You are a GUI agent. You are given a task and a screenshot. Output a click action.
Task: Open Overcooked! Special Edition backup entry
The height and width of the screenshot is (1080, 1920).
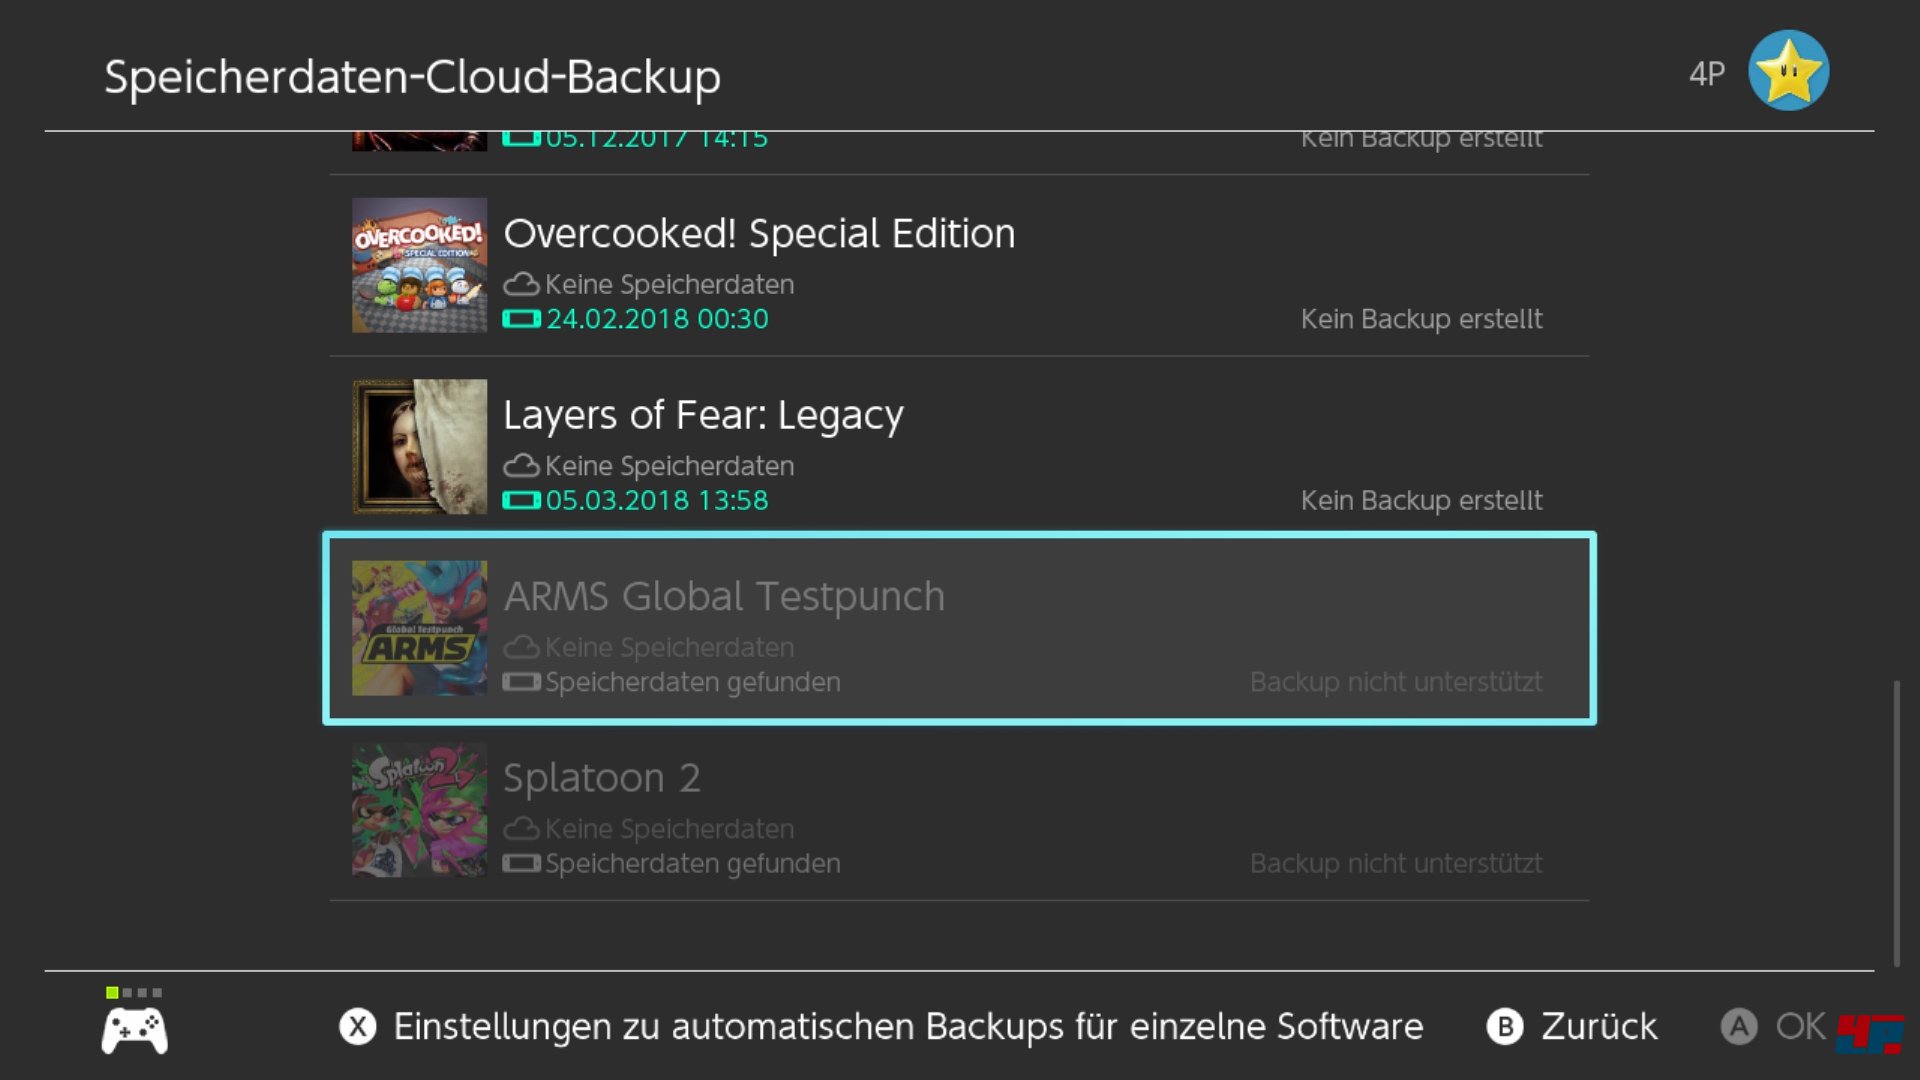[x=958, y=266]
